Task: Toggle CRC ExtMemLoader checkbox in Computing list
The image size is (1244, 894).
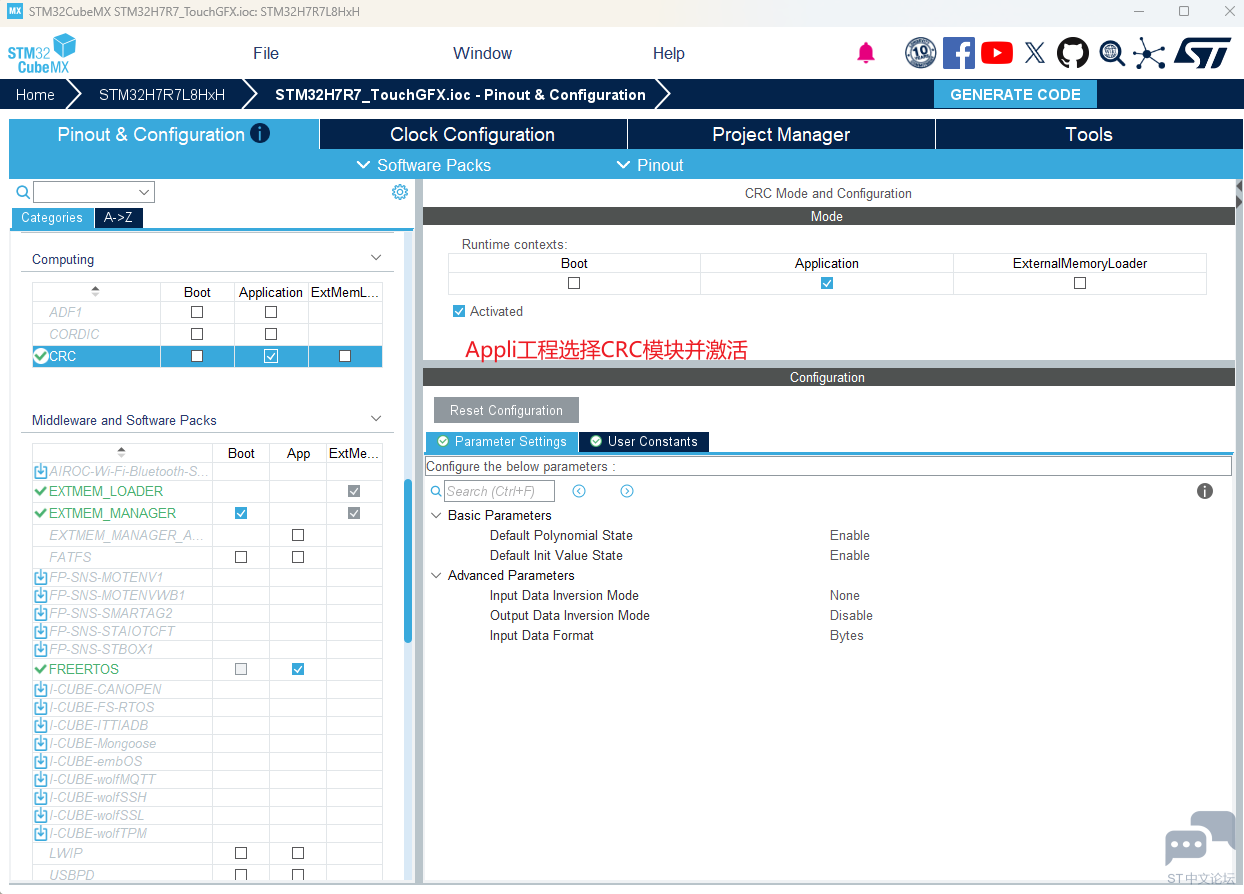Action: coord(345,356)
